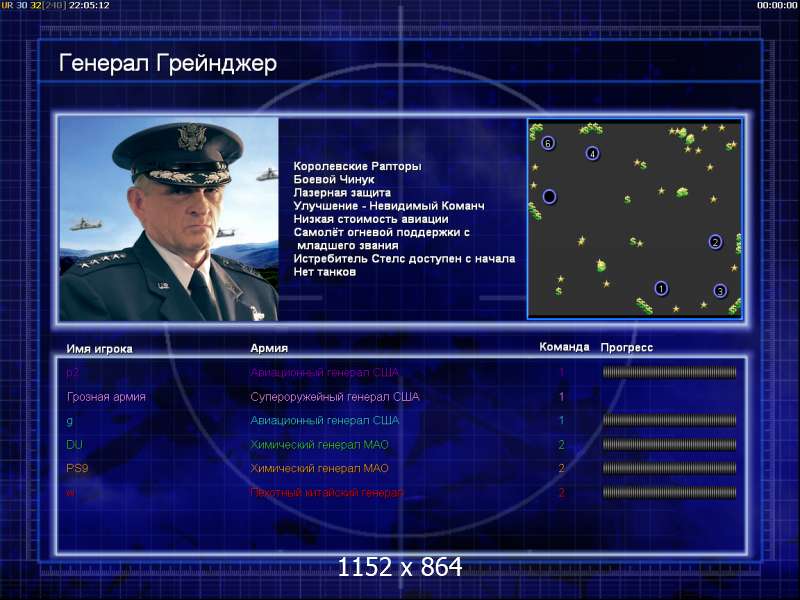Click the progress bar in the p2 row
The width and height of the screenshot is (800, 600).
coord(669,372)
